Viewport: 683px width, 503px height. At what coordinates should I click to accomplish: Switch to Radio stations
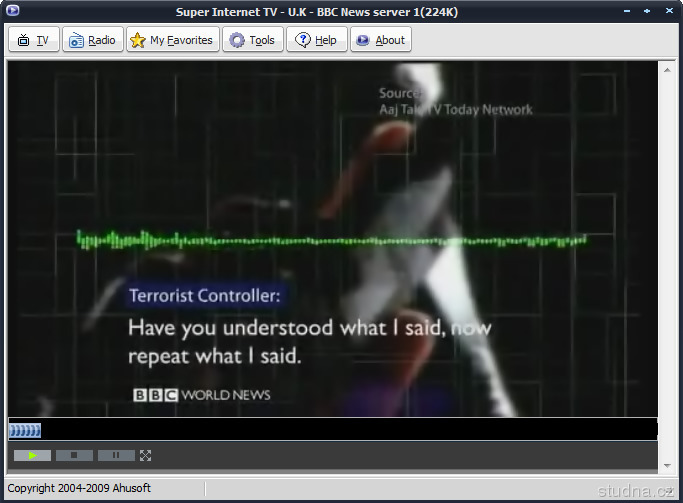point(92,40)
